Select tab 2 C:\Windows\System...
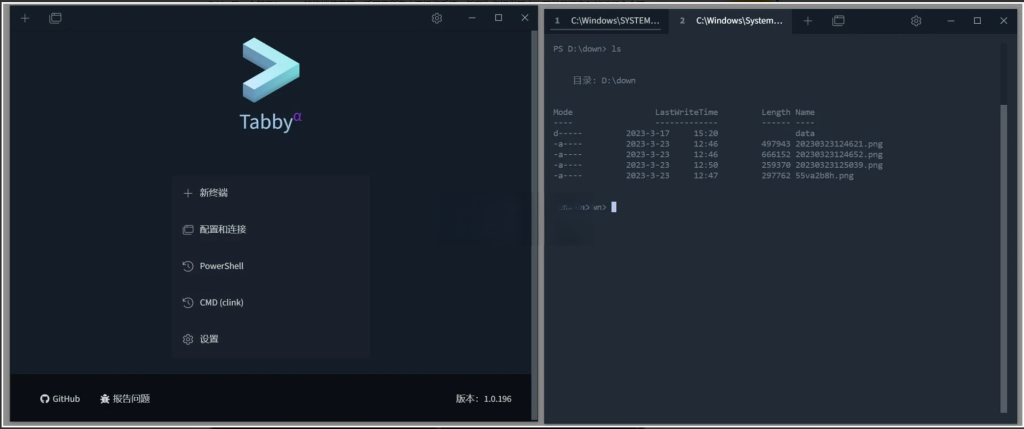 pyautogui.click(x=731, y=21)
